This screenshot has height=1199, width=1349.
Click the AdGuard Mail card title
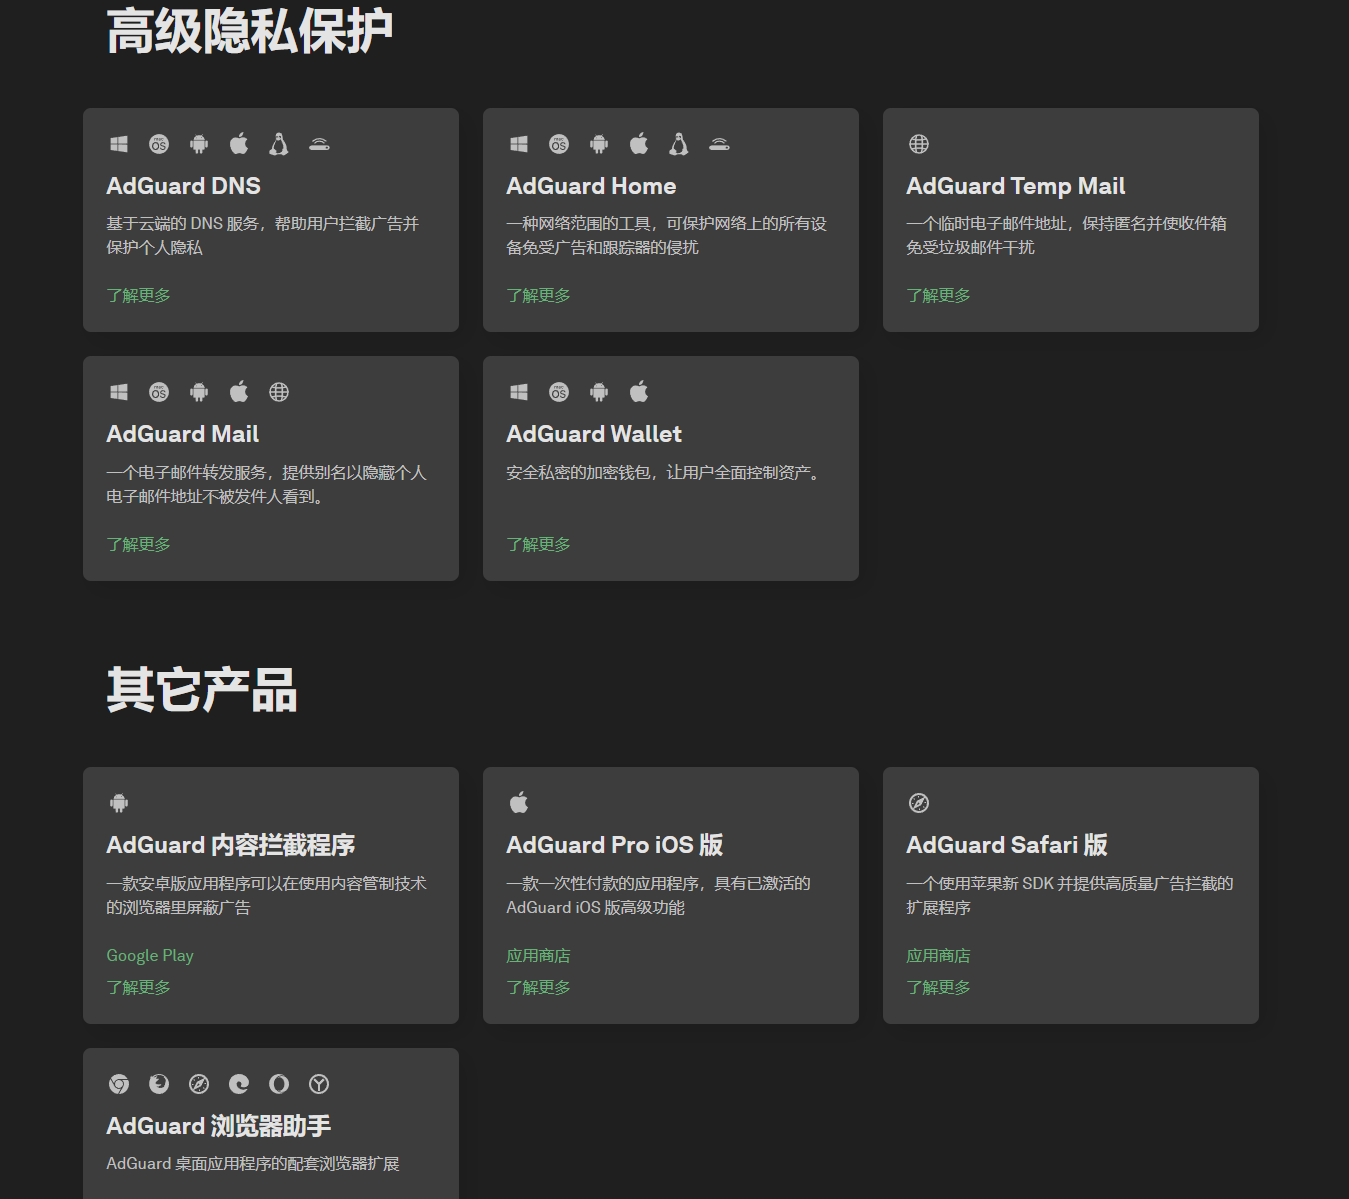(183, 434)
